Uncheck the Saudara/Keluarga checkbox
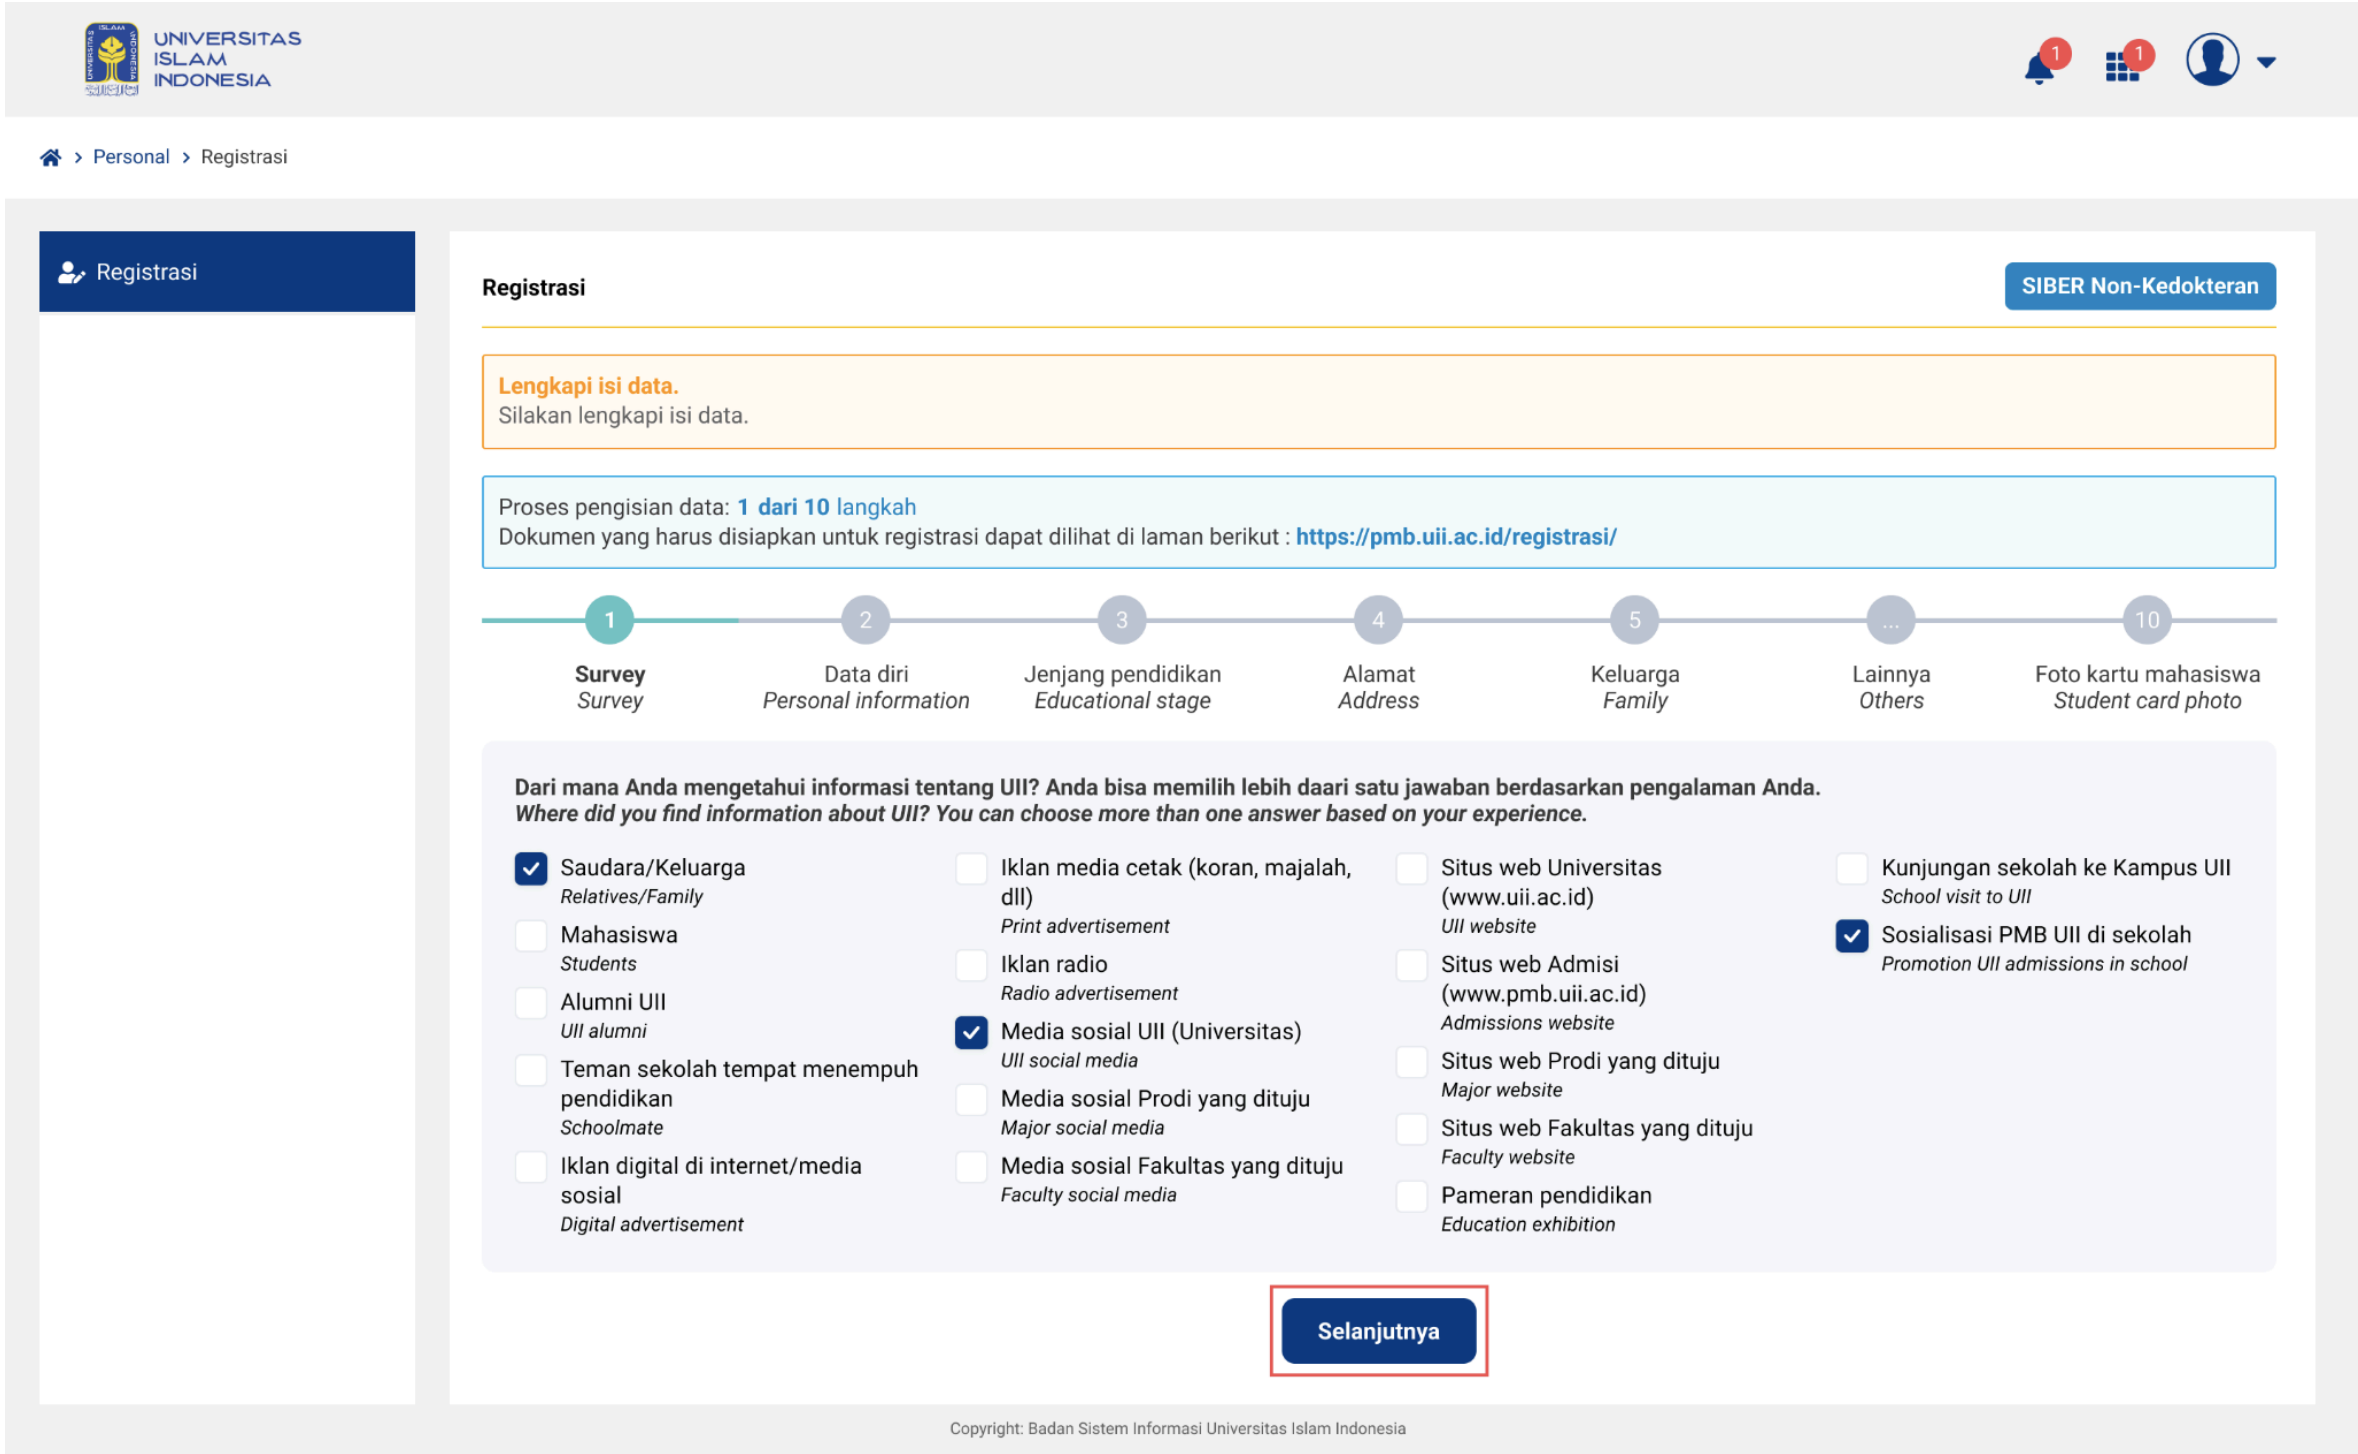This screenshot has height=1454, width=2358. point(531,867)
